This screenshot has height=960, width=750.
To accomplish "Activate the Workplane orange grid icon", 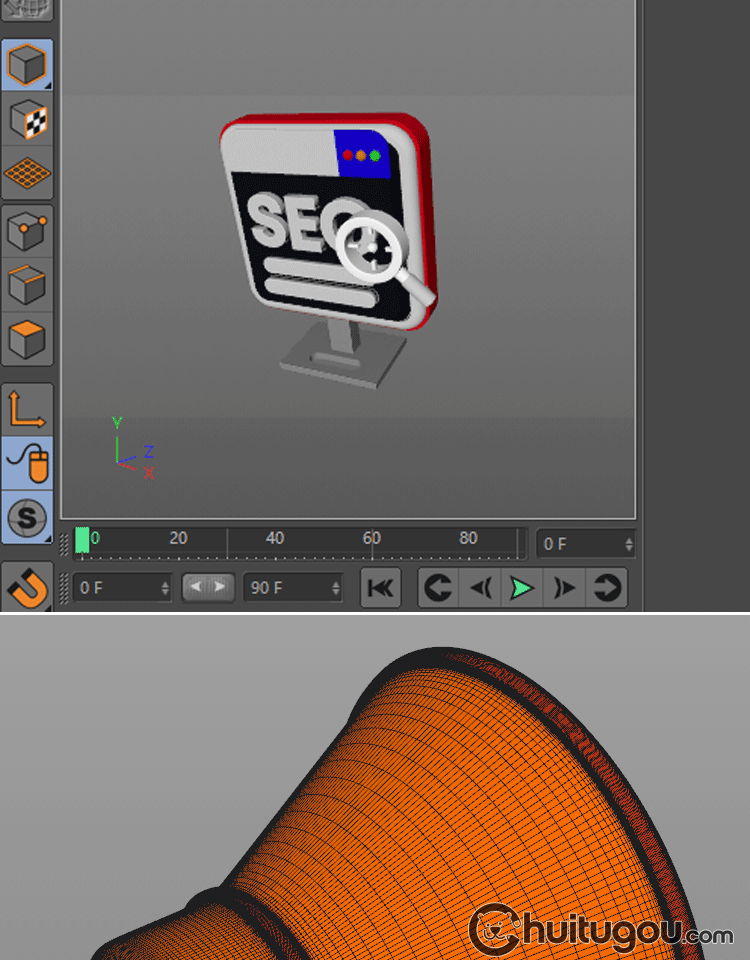I will [27, 173].
